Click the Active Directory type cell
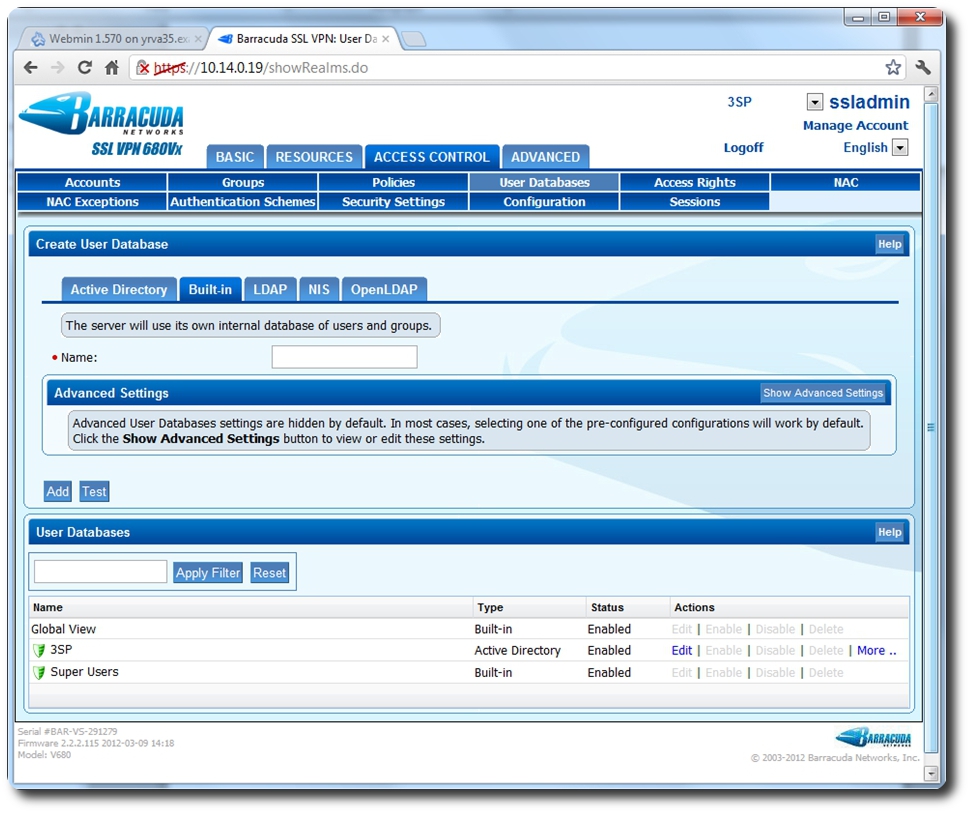The image size is (970, 813). point(517,650)
